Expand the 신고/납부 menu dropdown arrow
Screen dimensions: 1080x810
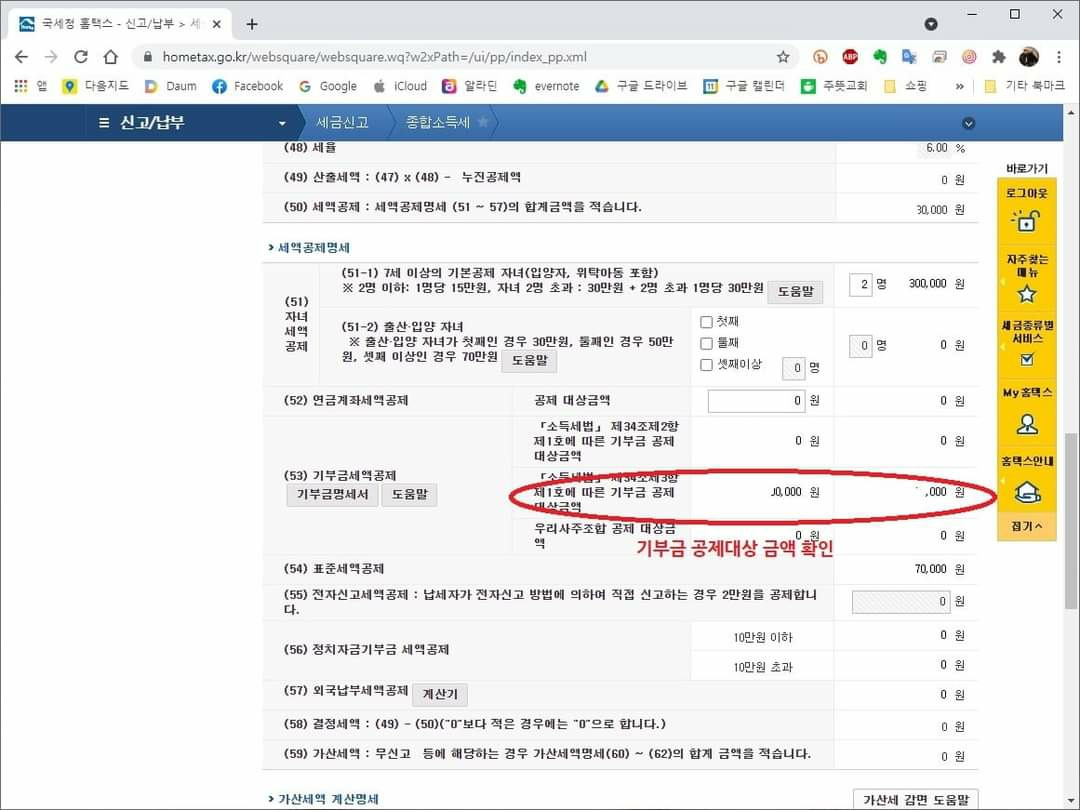tap(282, 123)
